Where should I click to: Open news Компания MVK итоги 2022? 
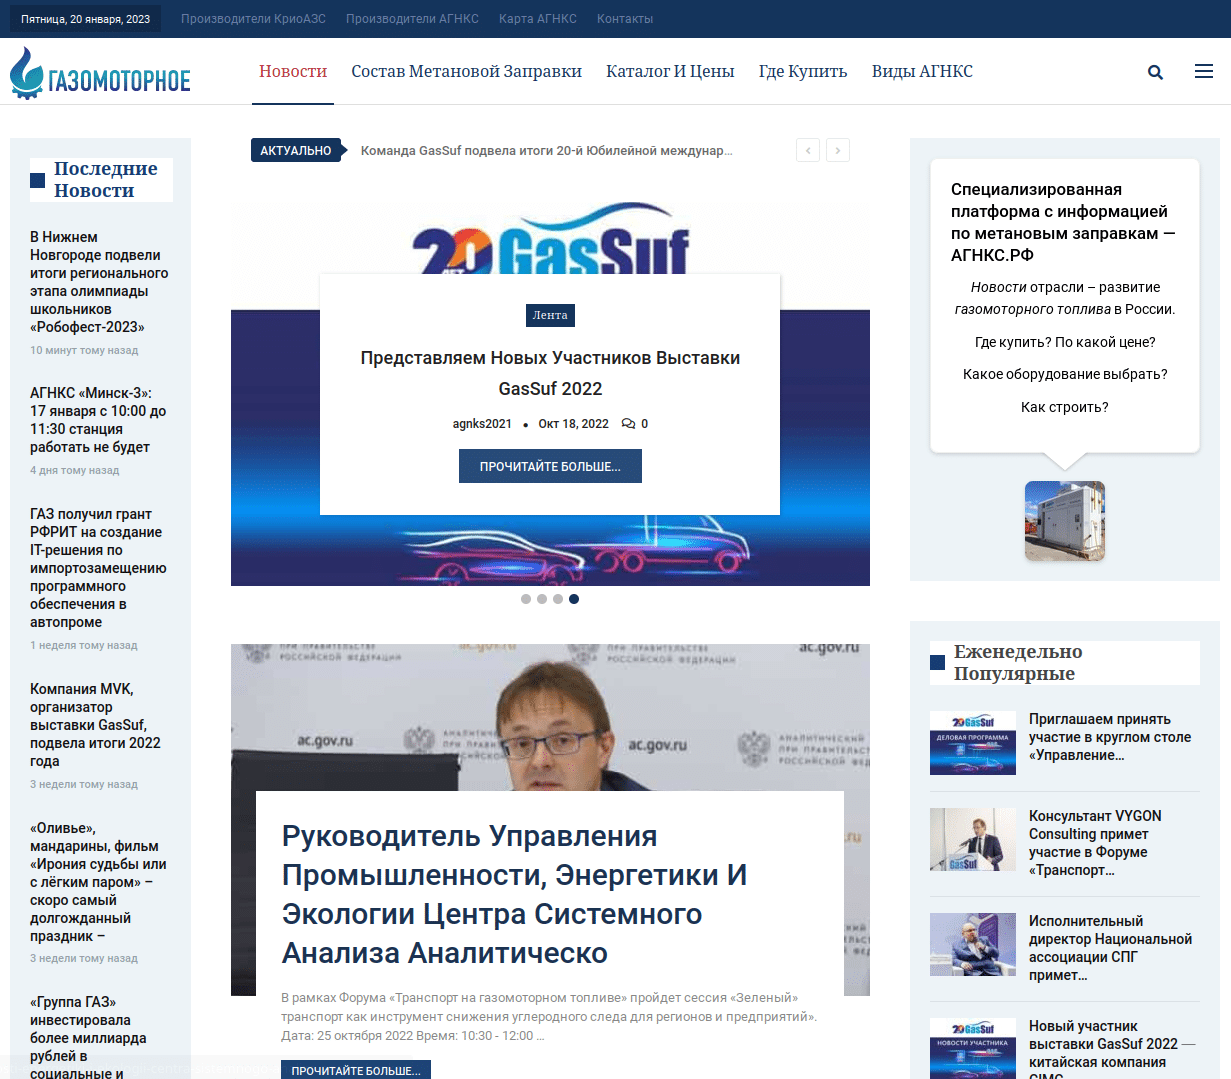coord(95,725)
